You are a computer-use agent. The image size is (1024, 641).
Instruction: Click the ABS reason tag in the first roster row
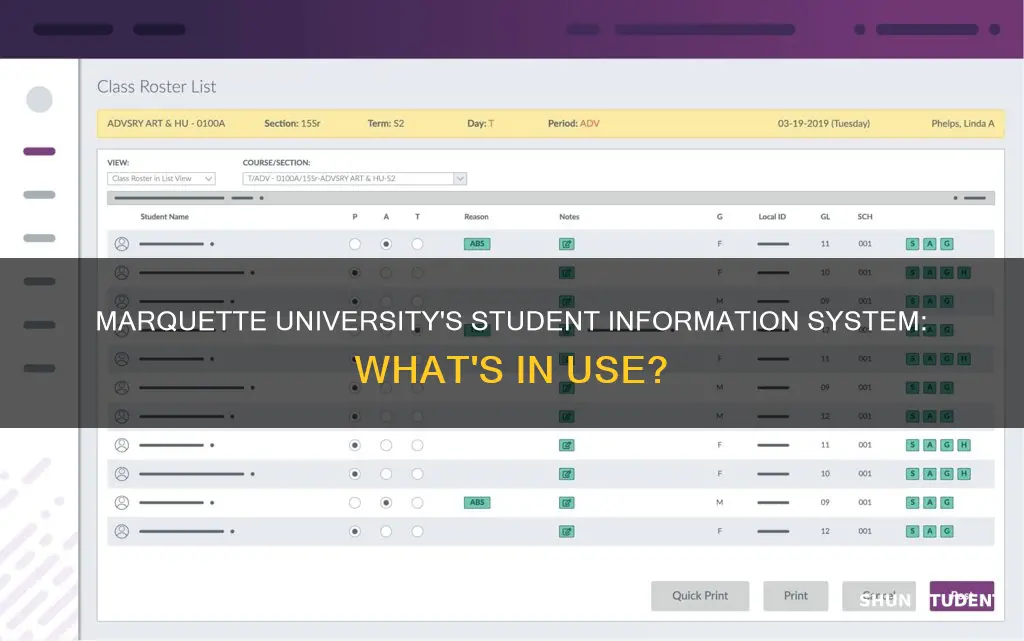coord(477,244)
